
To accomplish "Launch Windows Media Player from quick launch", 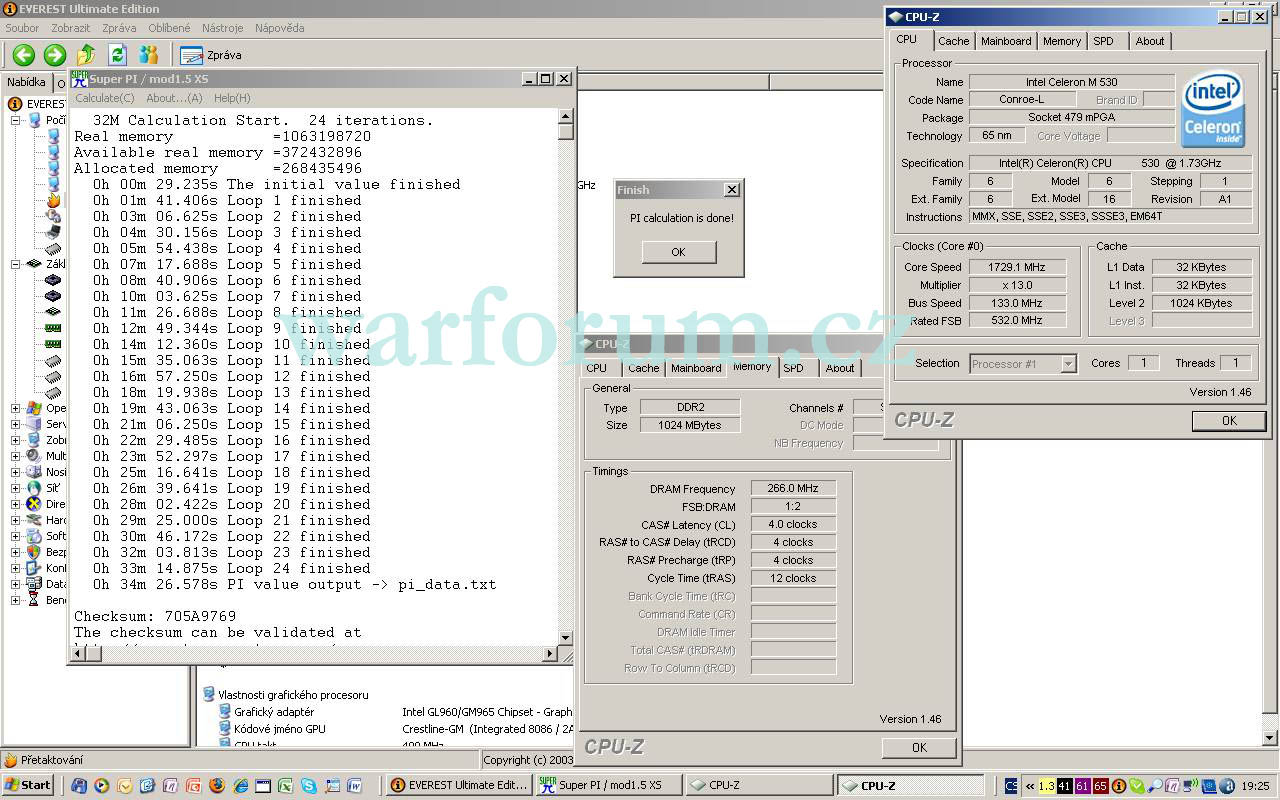I will [x=102, y=786].
